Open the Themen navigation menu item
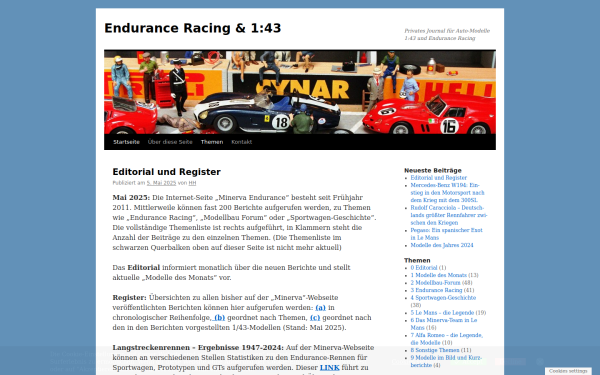600x375 pixels. (212, 142)
